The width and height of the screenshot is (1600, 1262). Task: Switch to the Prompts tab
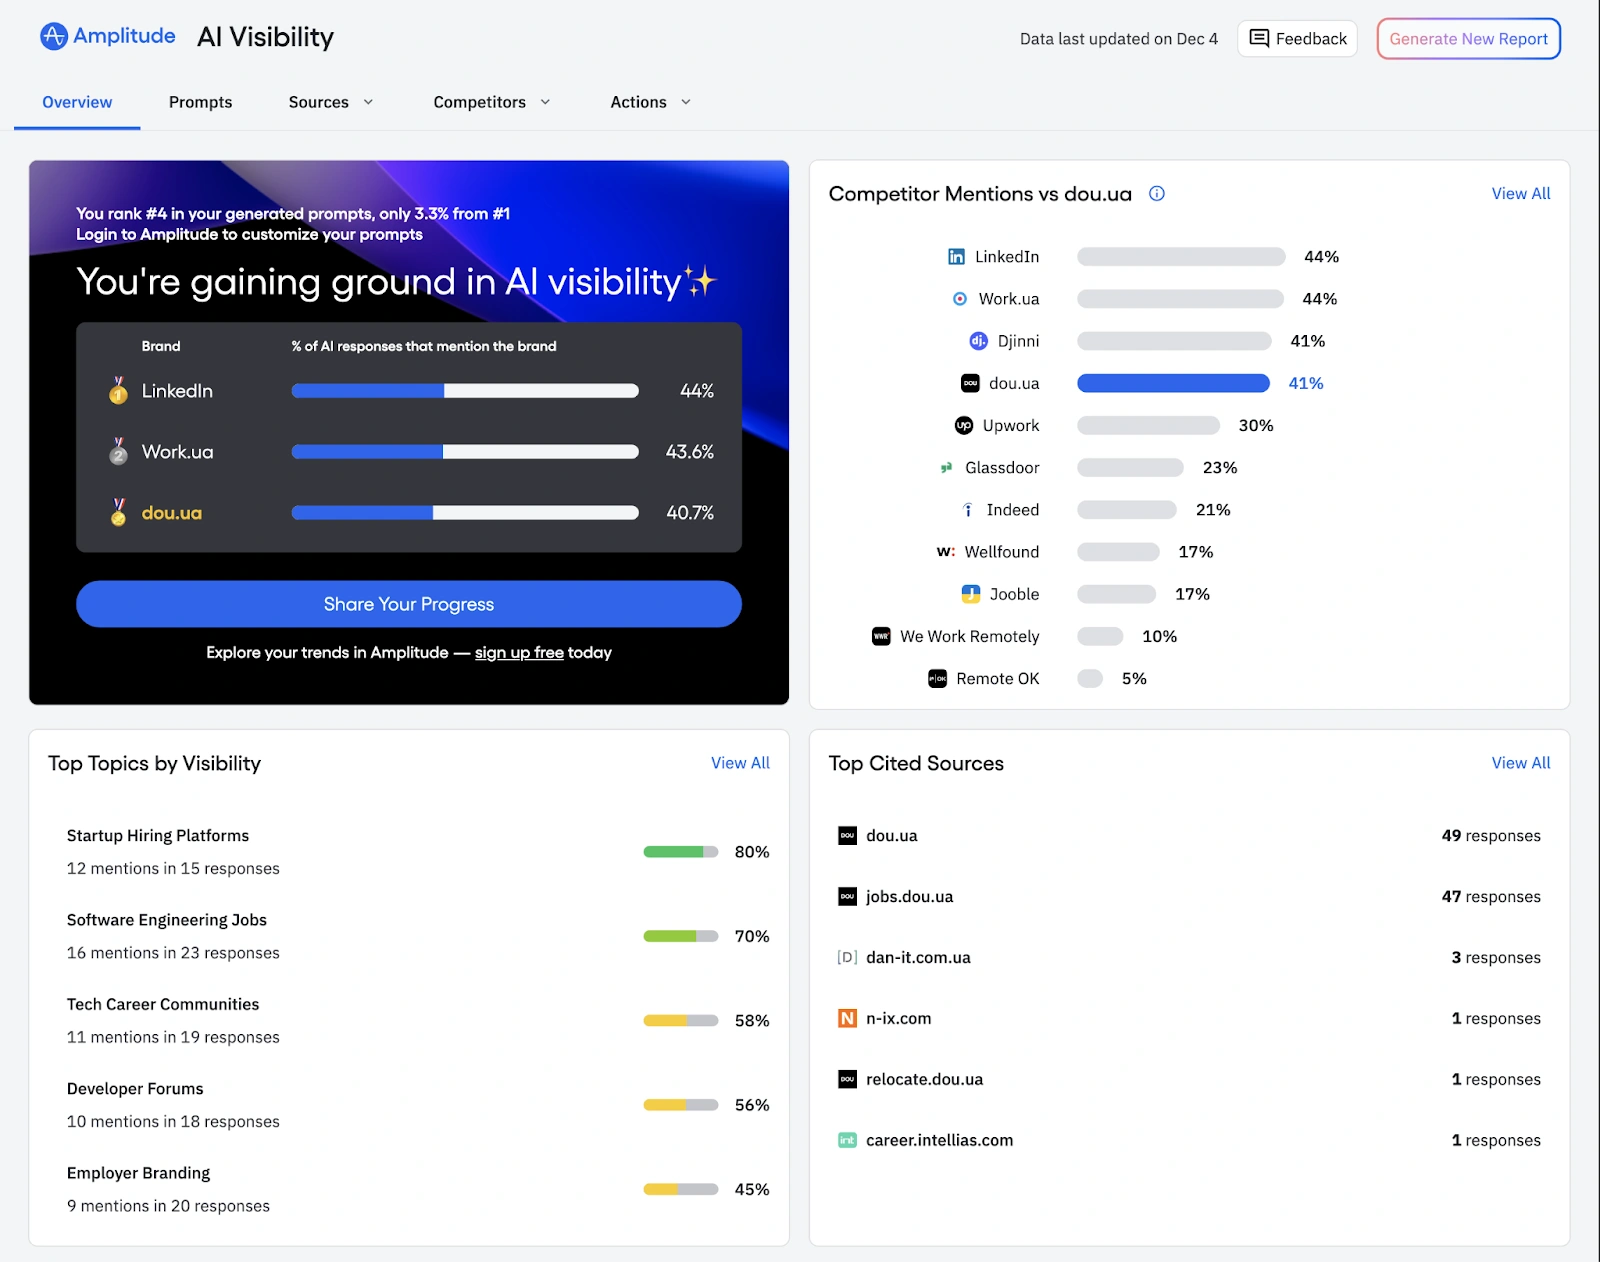200,102
